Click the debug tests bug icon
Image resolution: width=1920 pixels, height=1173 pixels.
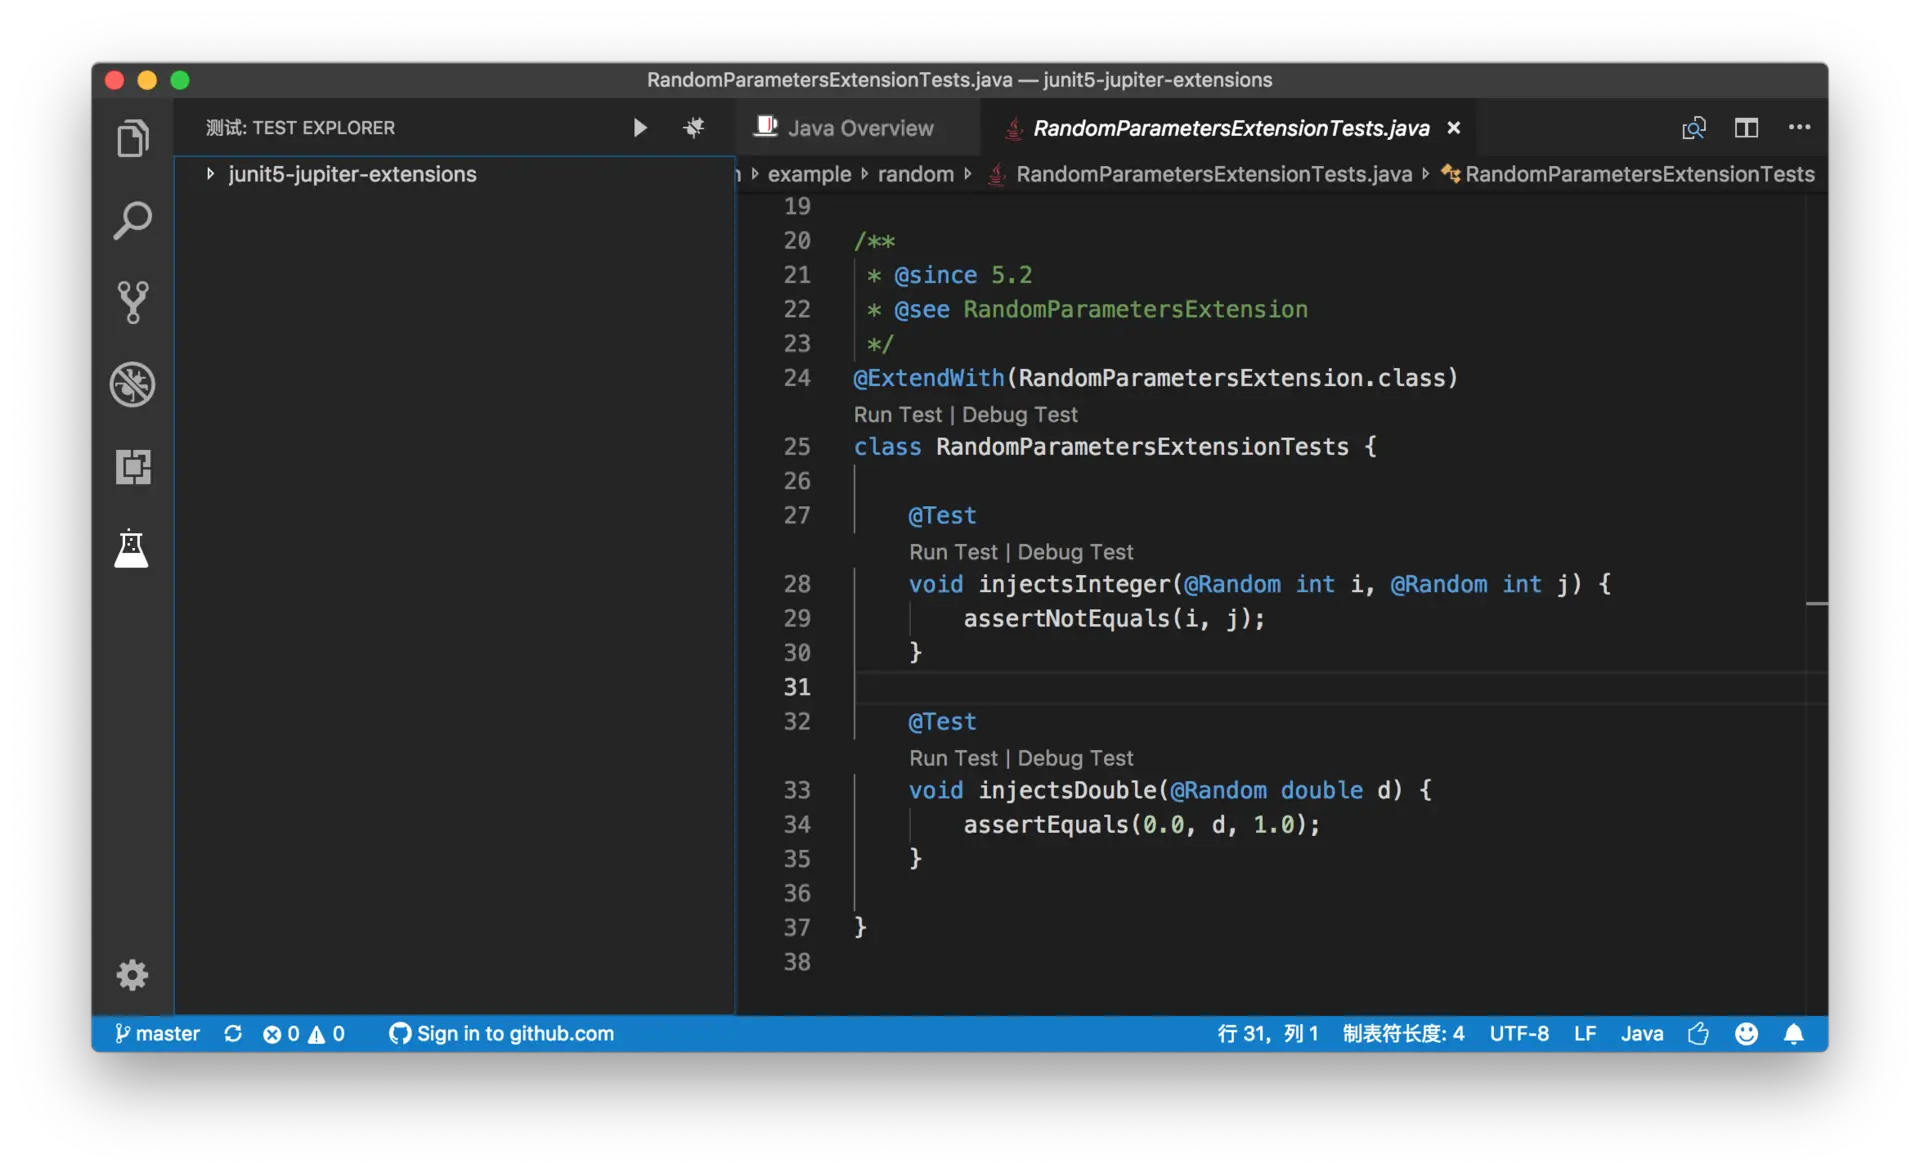693,128
